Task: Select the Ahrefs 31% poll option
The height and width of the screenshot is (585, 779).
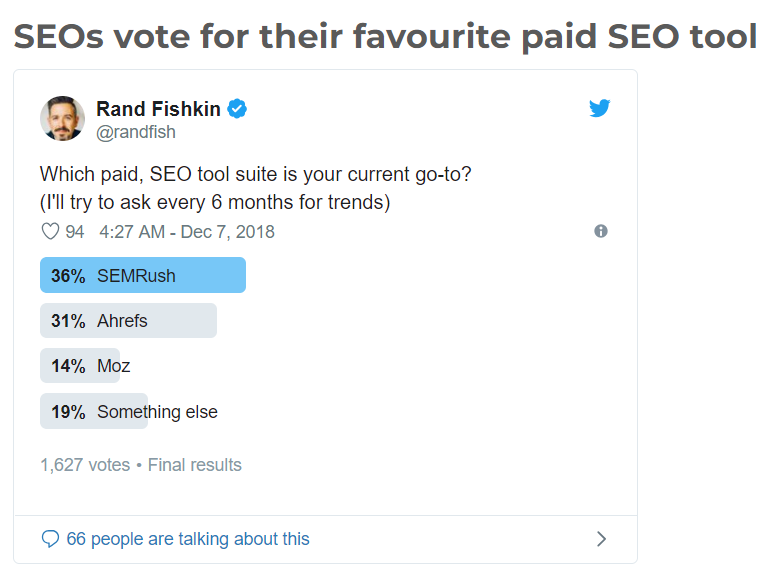Action: [x=128, y=320]
